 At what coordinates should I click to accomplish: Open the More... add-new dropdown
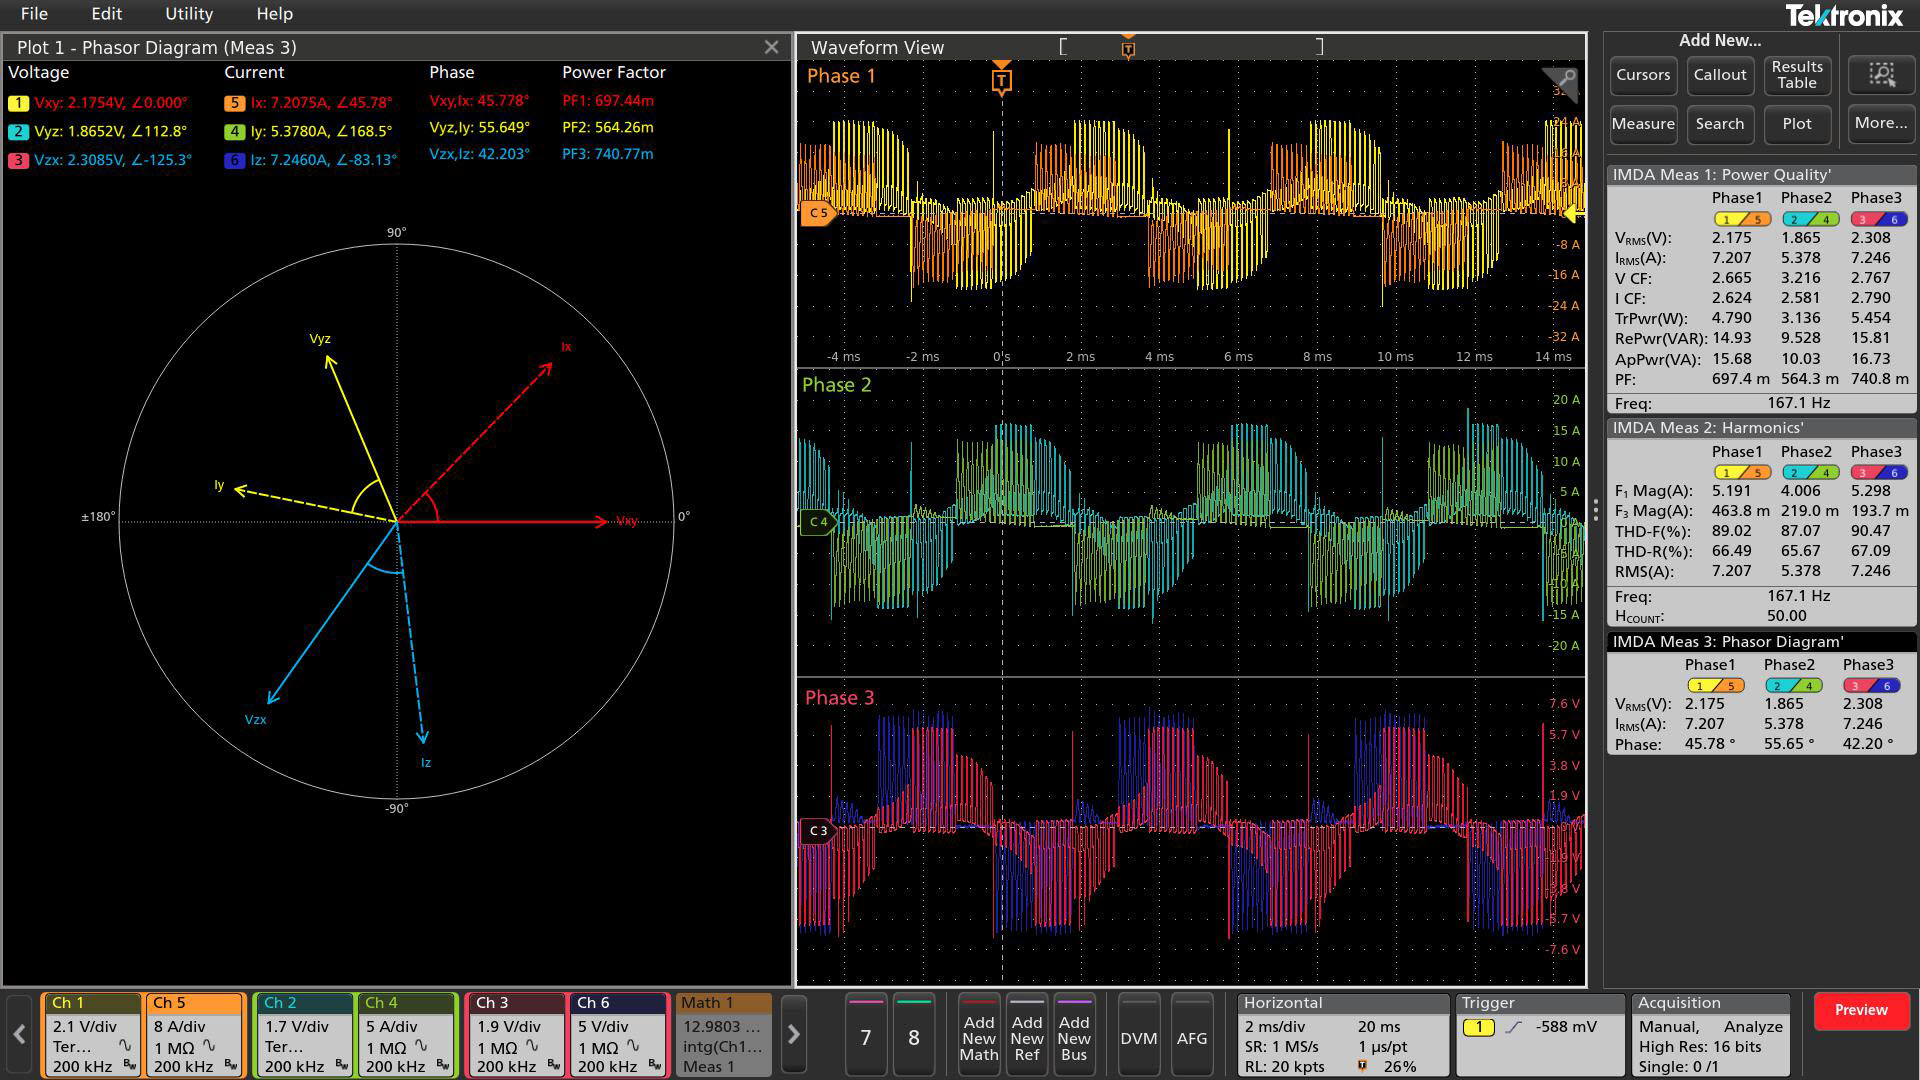coord(1880,123)
